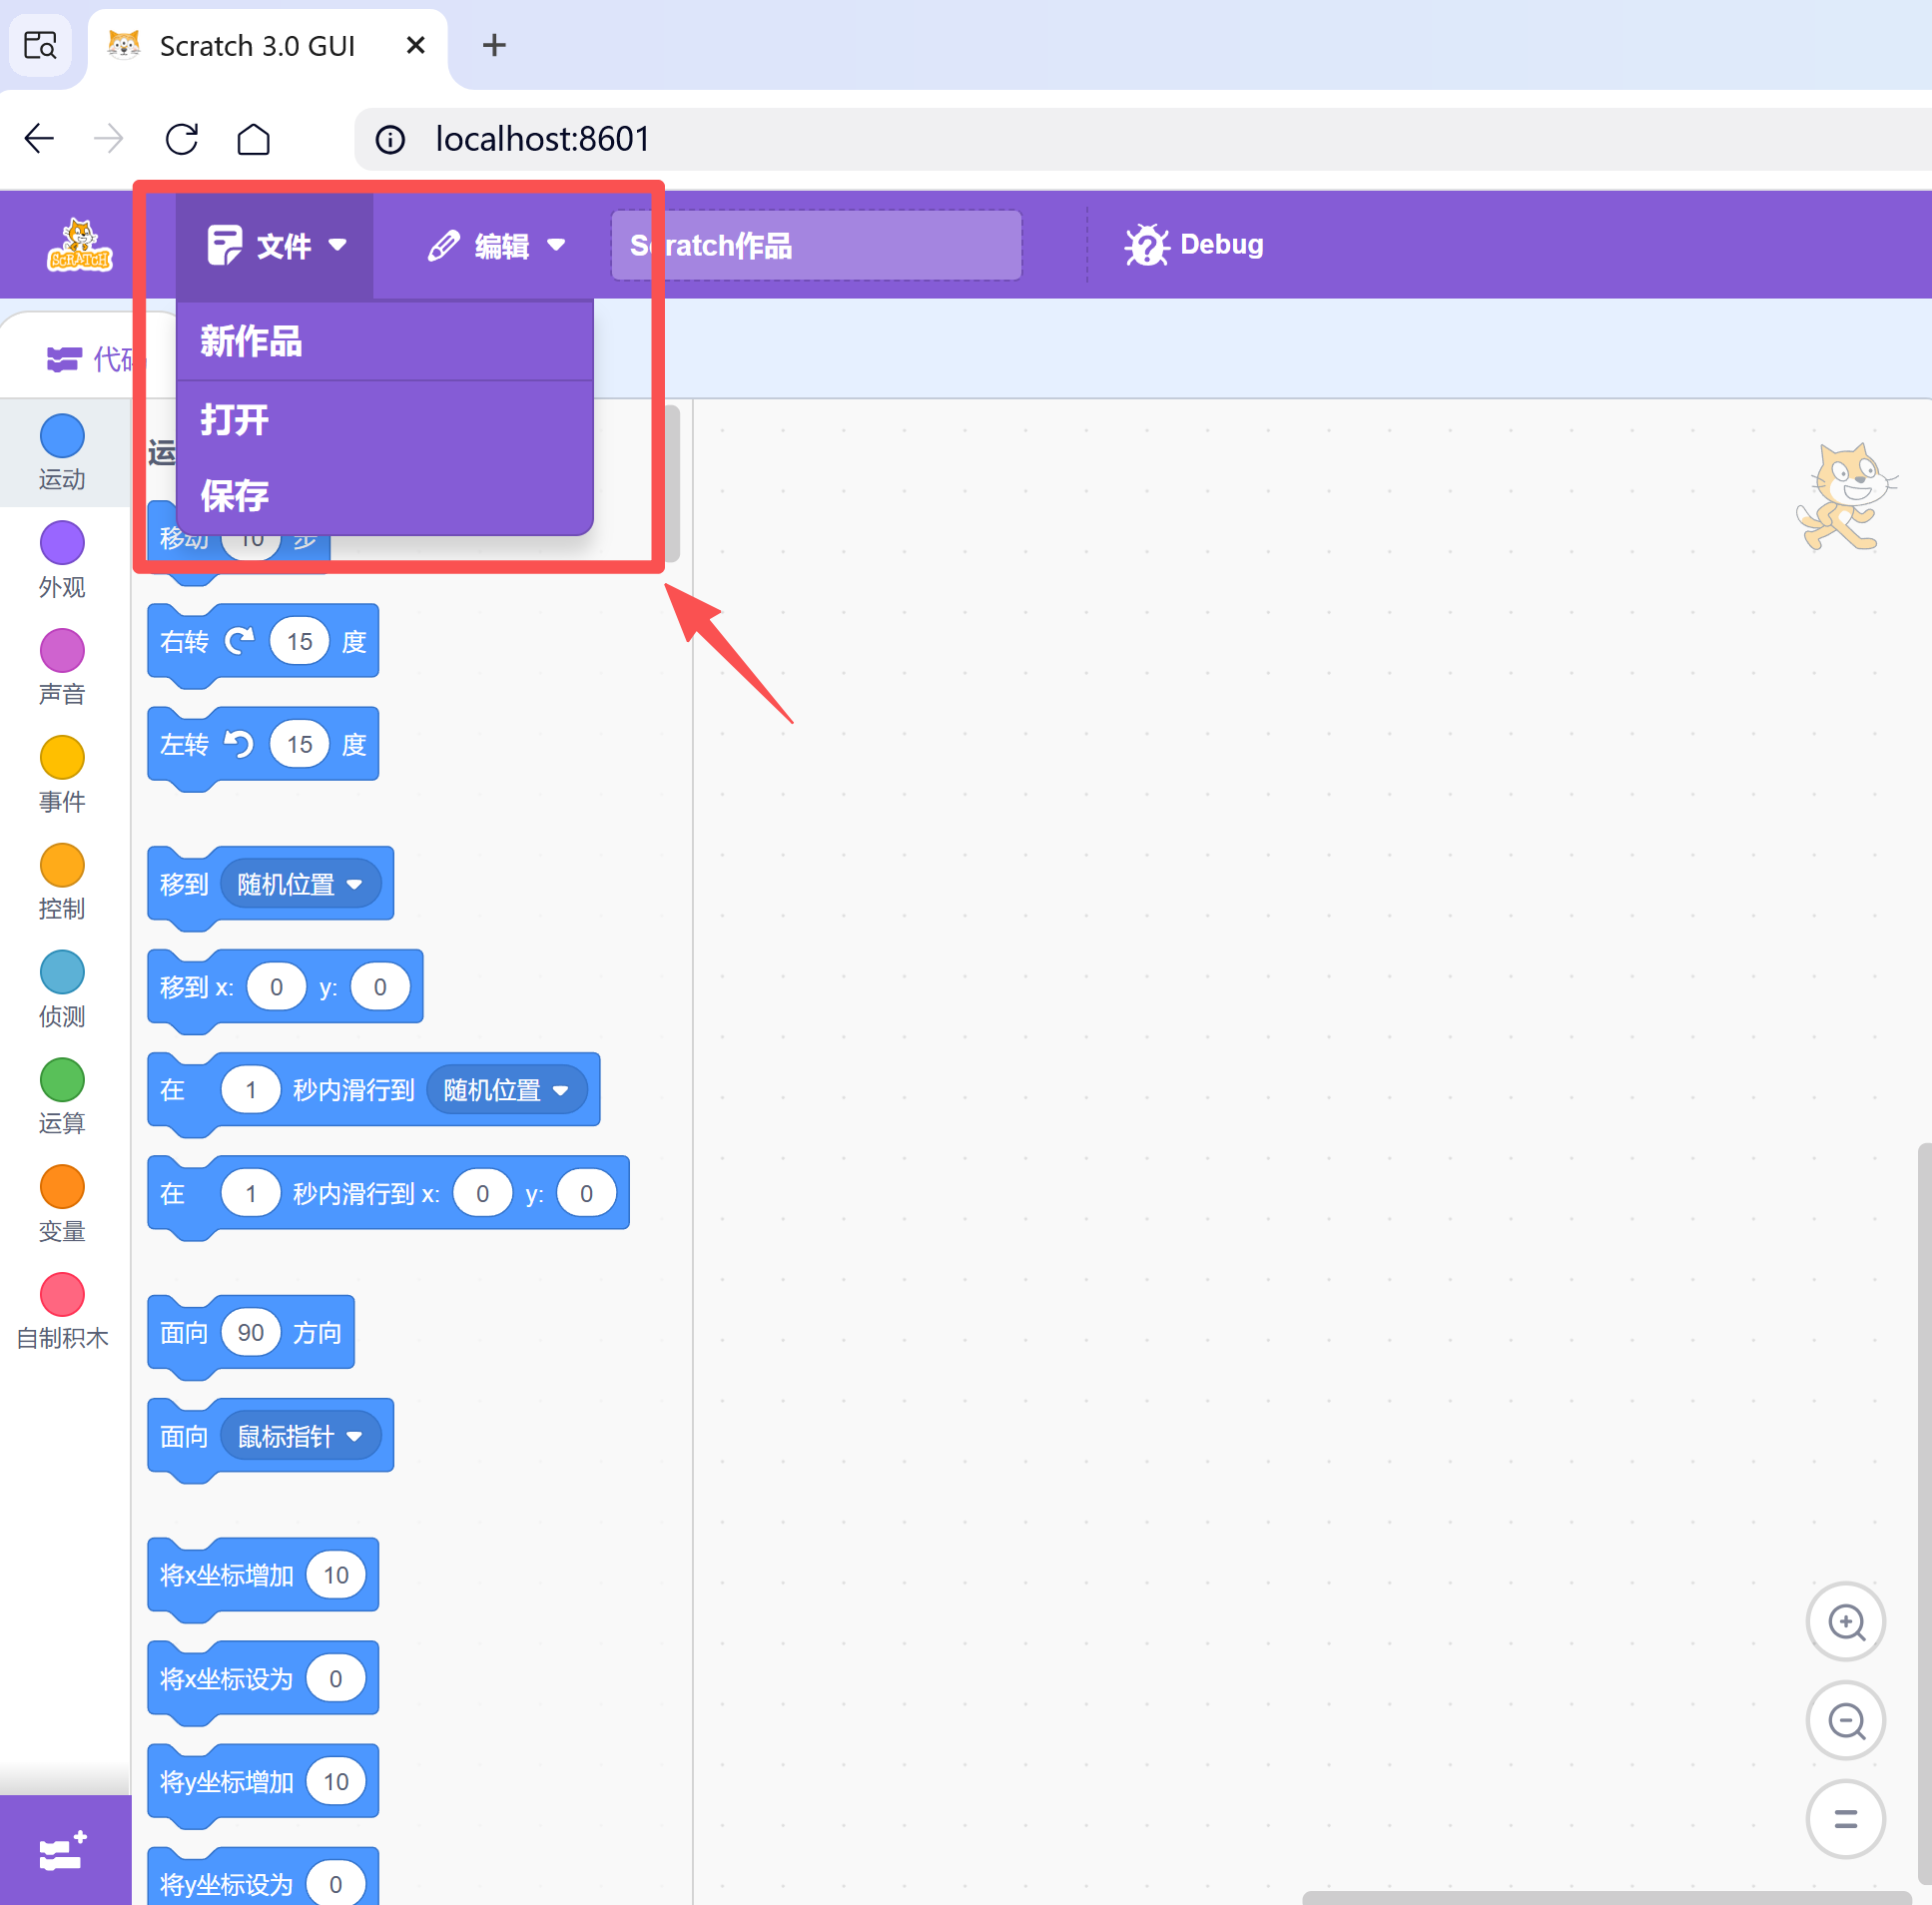Open 随机位置 dropdown in 移到 block

pos(299,884)
